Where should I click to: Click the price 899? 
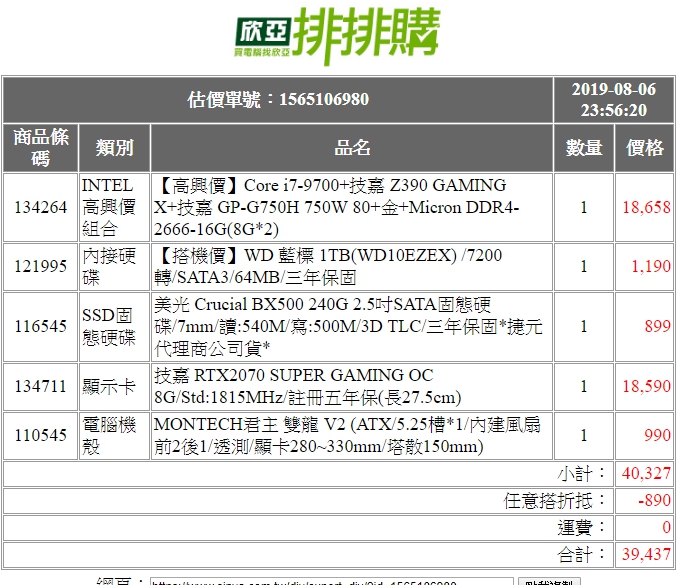point(657,326)
